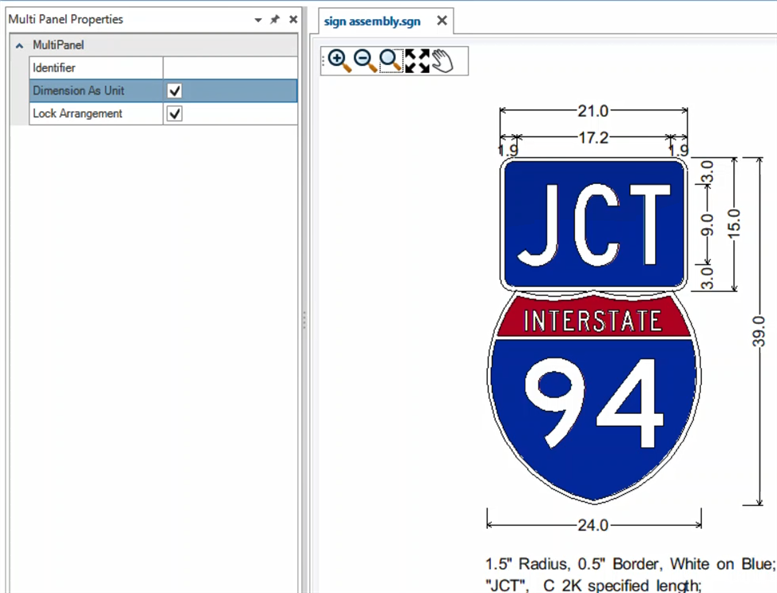Screen dimensions: 777x593
Task: Collapse the MultiPanel category
Action: point(19,46)
